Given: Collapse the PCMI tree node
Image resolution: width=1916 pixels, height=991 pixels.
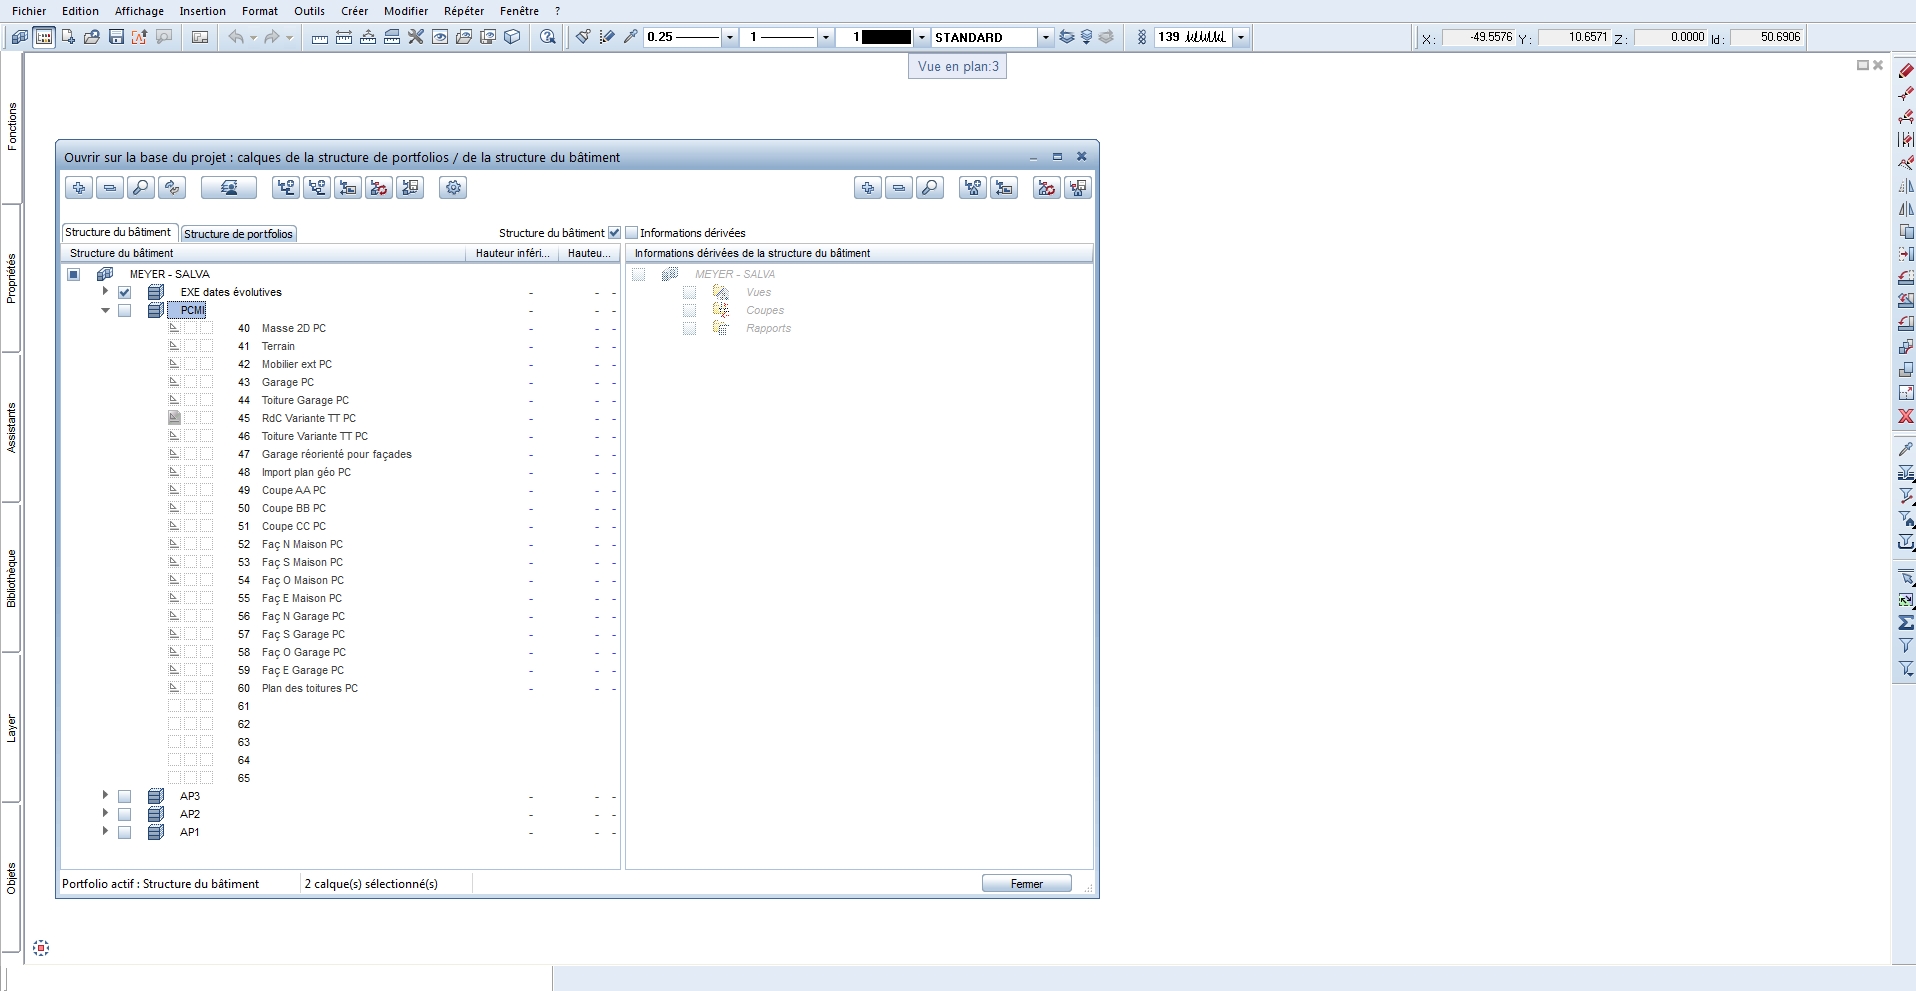Looking at the screenshot, I should [105, 310].
